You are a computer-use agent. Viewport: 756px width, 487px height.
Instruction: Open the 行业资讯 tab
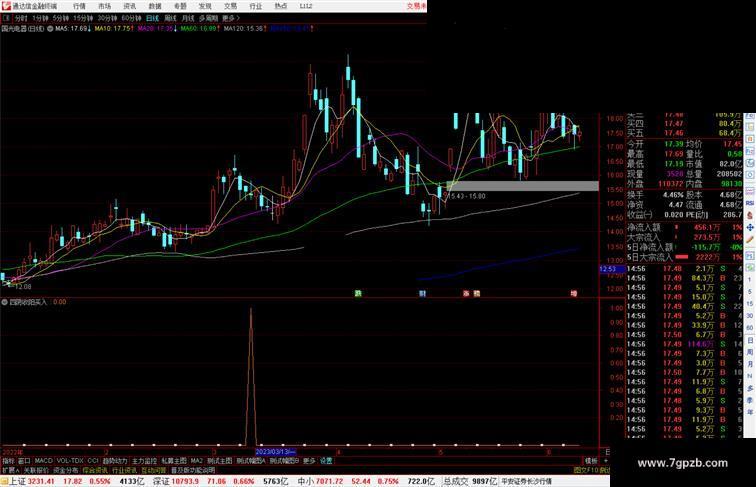pos(124,470)
